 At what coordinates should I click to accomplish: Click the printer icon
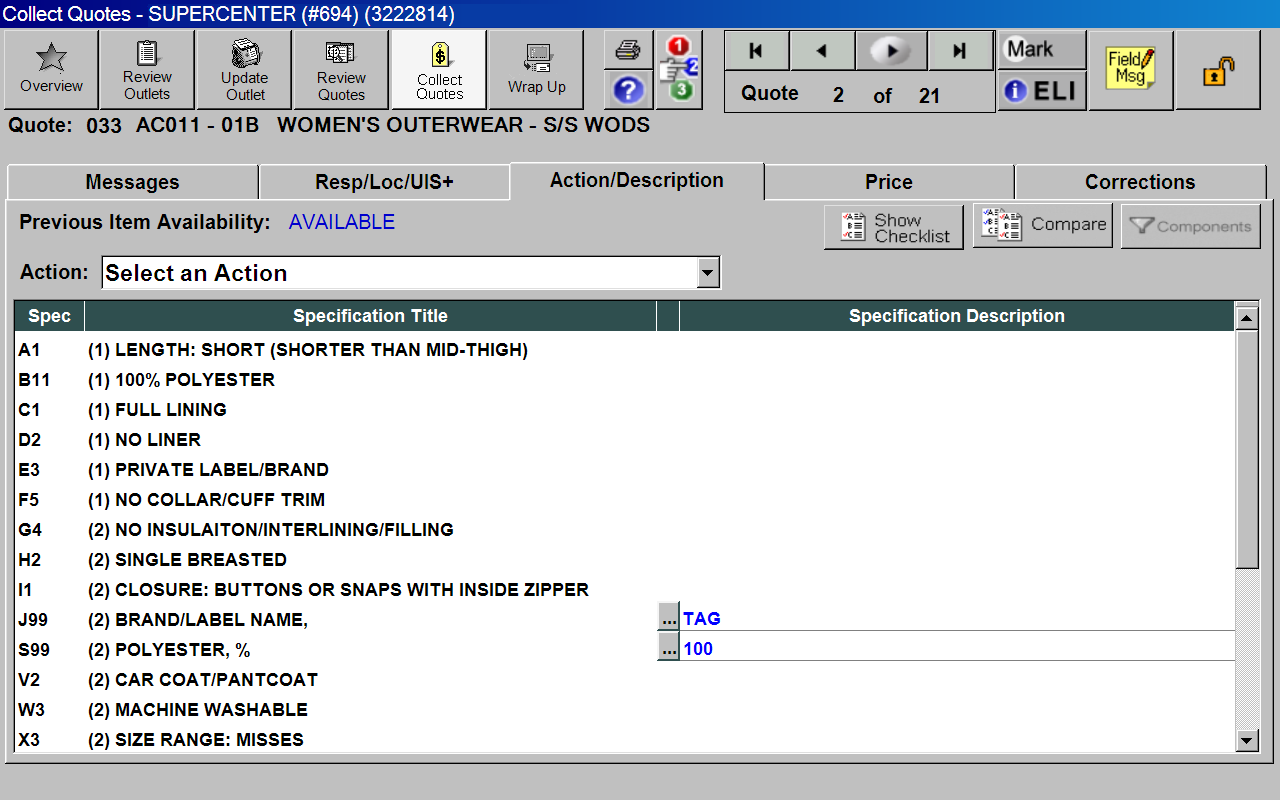click(x=628, y=49)
